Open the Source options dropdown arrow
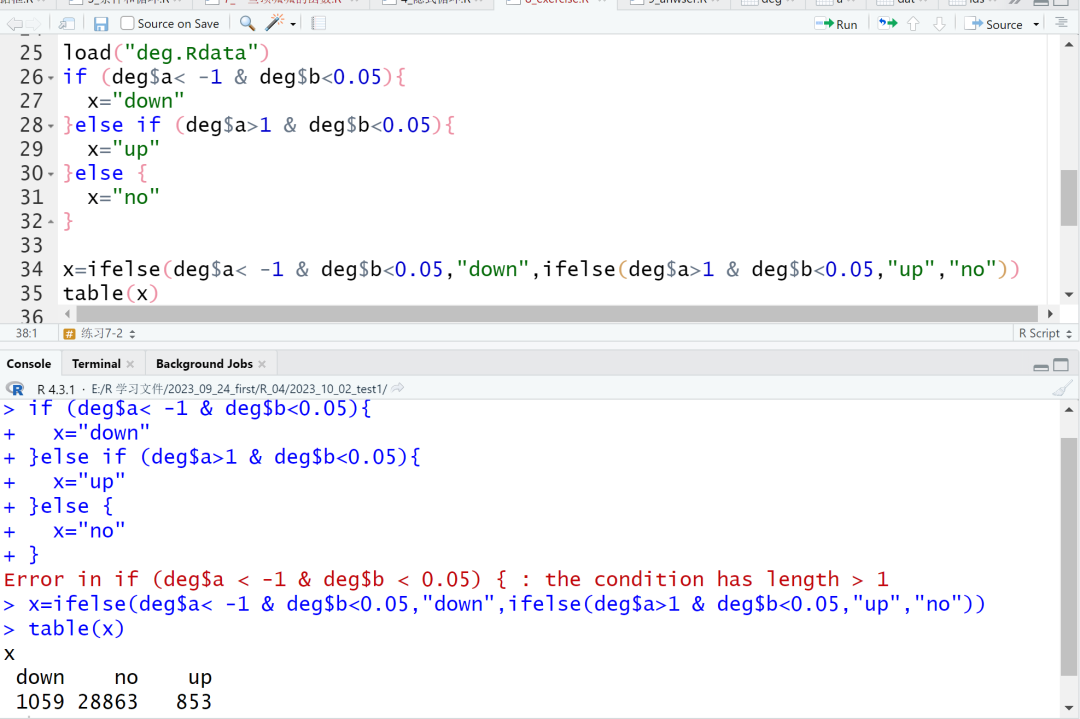The height and width of the screenshot is (719, 1080). [x=1036, y=25]
